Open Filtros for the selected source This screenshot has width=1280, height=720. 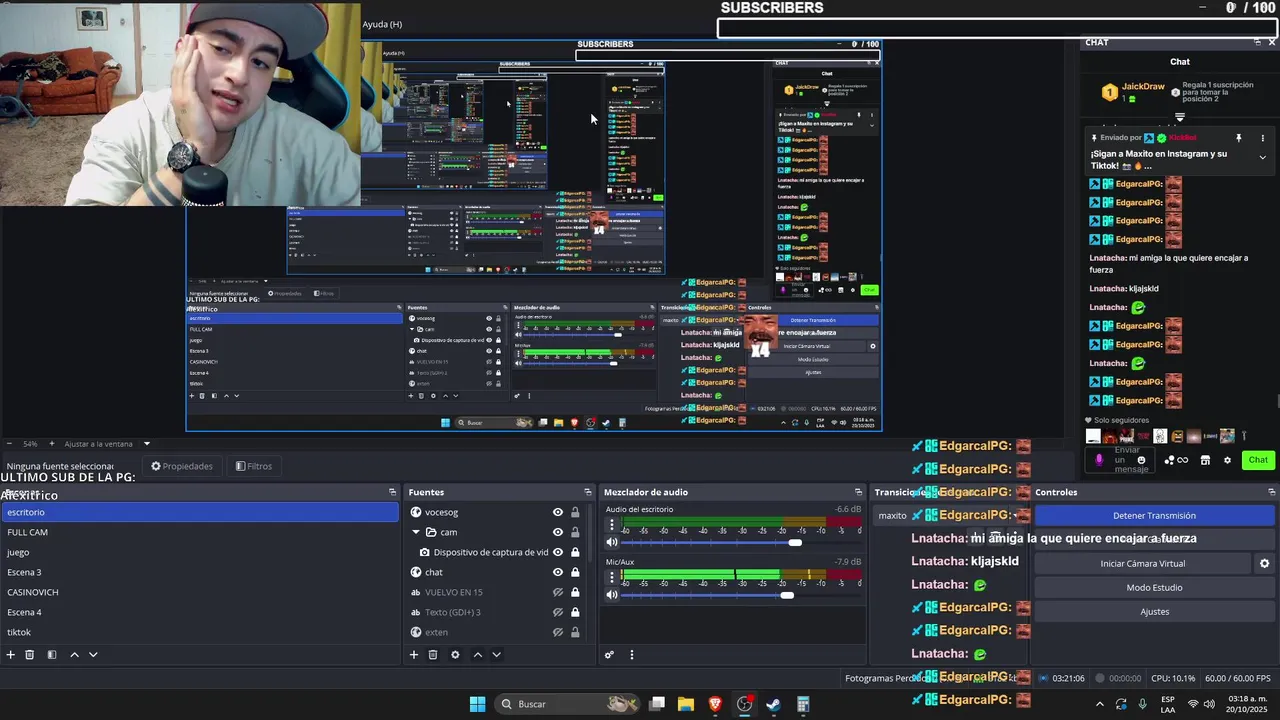(253, 466)
